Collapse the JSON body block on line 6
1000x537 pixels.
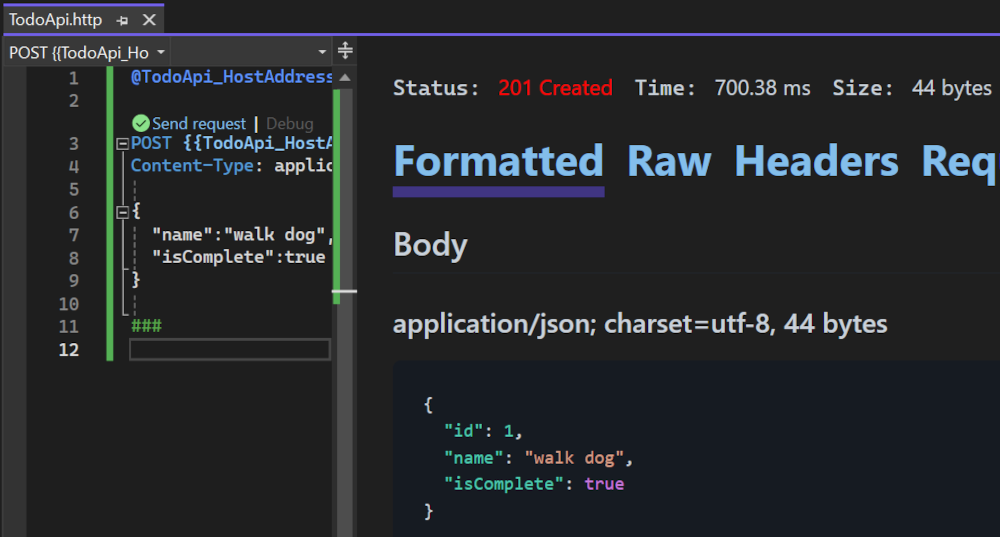click(x=123, y=212)
